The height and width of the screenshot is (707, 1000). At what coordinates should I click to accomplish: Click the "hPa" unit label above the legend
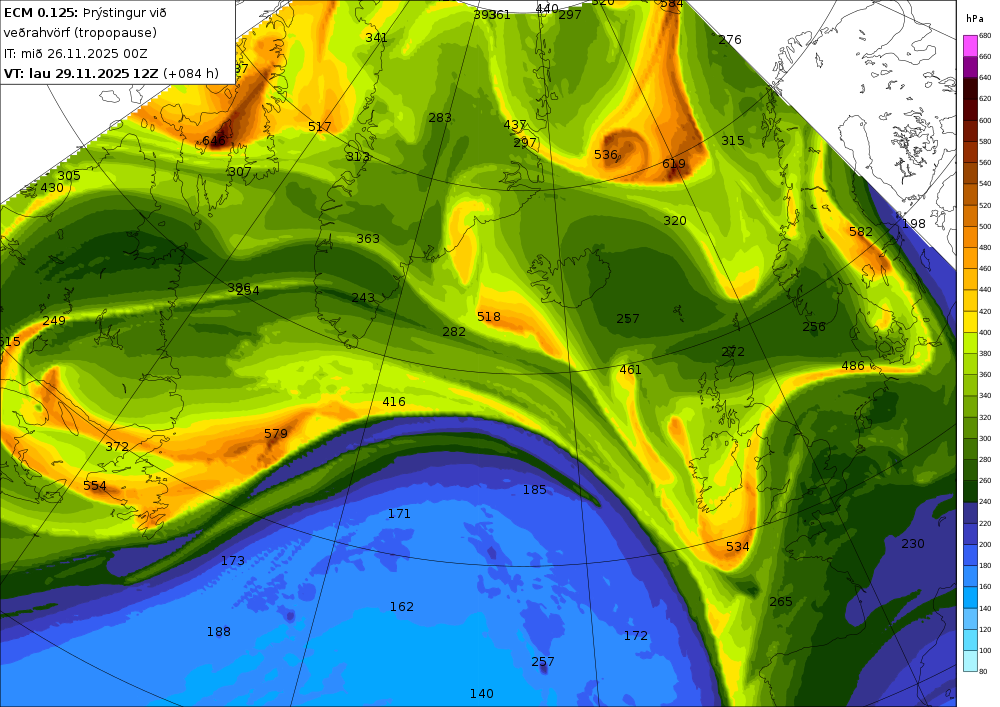pyautogui.click(x=975, y=19)
